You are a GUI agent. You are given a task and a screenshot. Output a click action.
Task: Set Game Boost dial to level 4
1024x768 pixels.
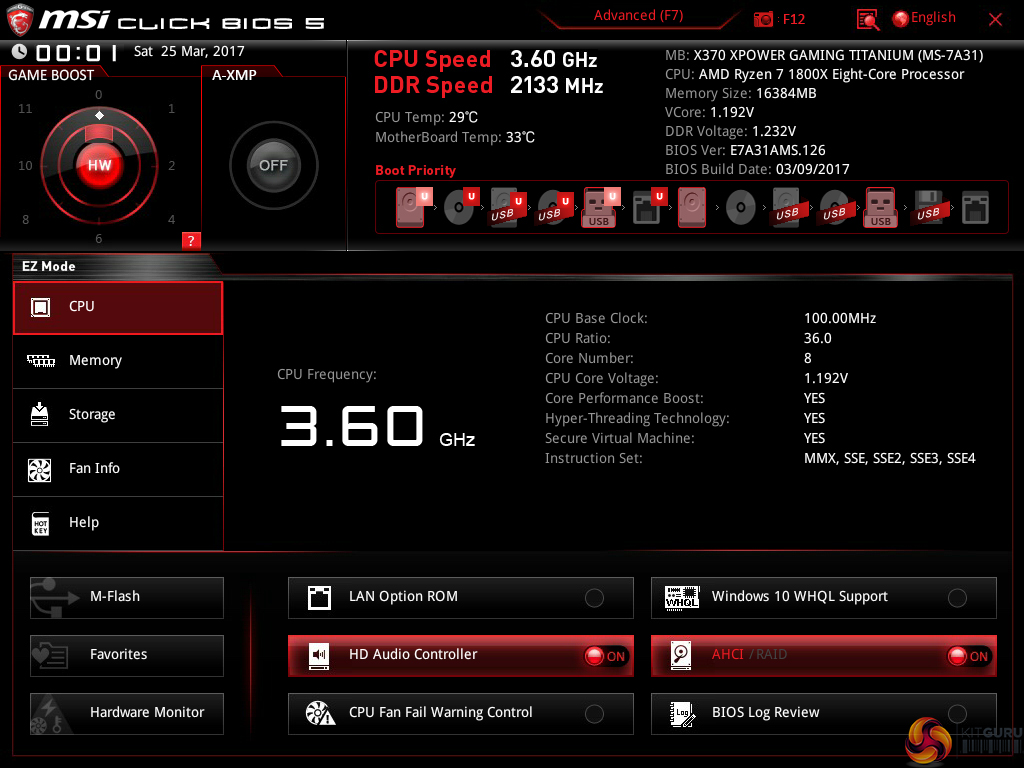pyautogui.click(x=172, y=219)
